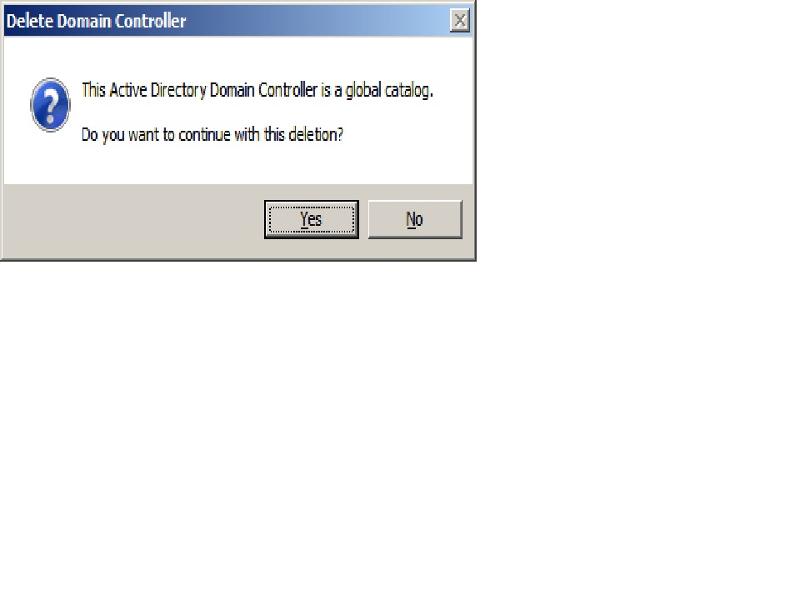
Task: Click the gray gap between Yes and No
Action: point(363,219)
